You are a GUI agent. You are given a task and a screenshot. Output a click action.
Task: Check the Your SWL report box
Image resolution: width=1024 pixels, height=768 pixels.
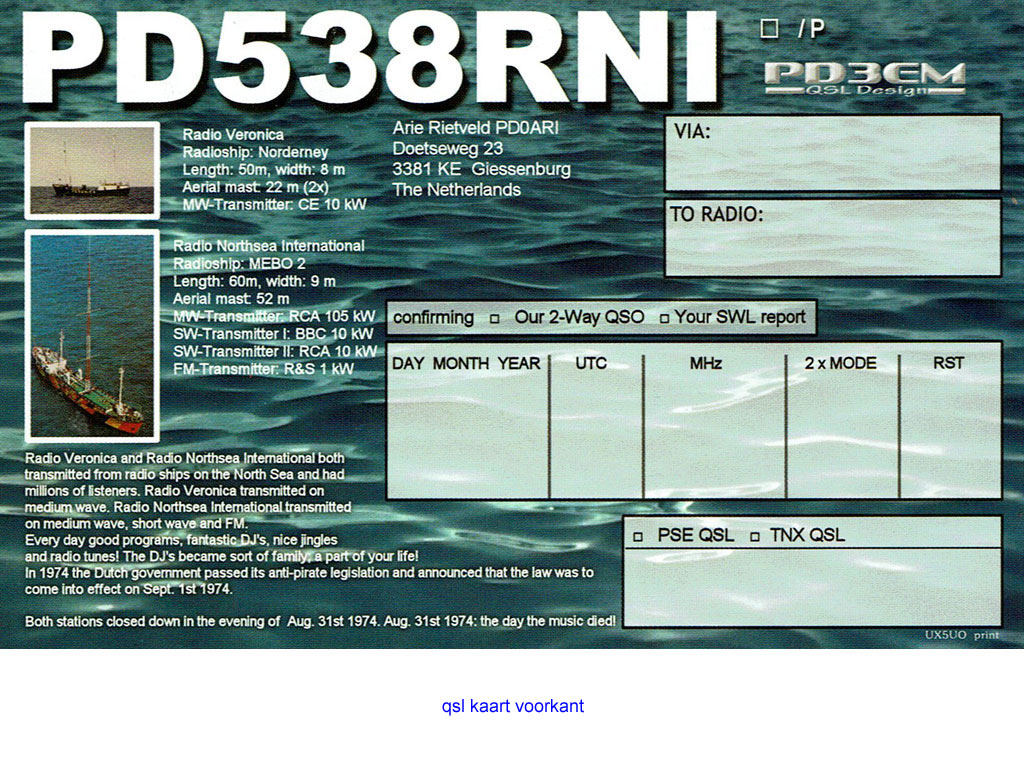(664, 319)
